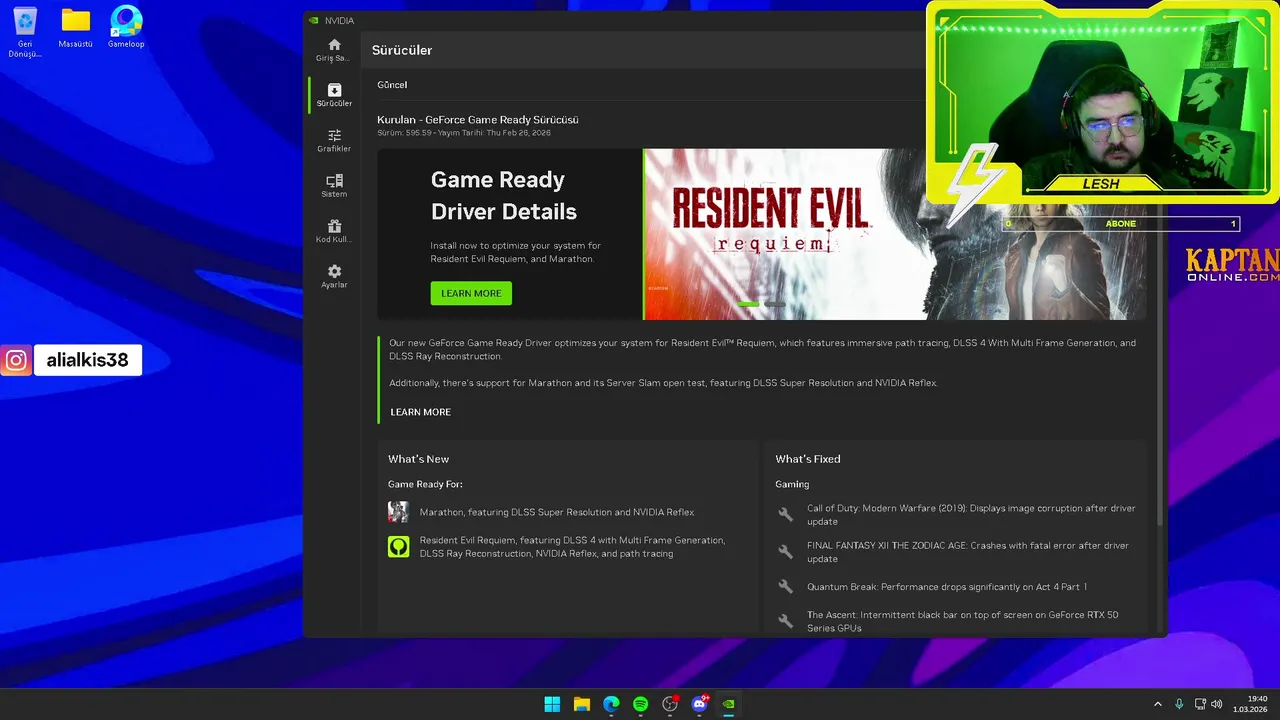Click The Ascent black bar fix text
Viewport: 1280px width, 720px height.
(963, 621)
